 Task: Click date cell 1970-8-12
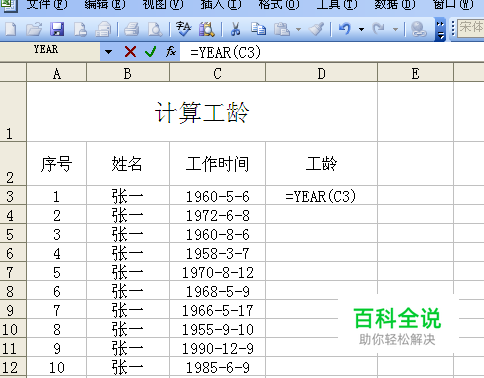(x=217, y=272)
